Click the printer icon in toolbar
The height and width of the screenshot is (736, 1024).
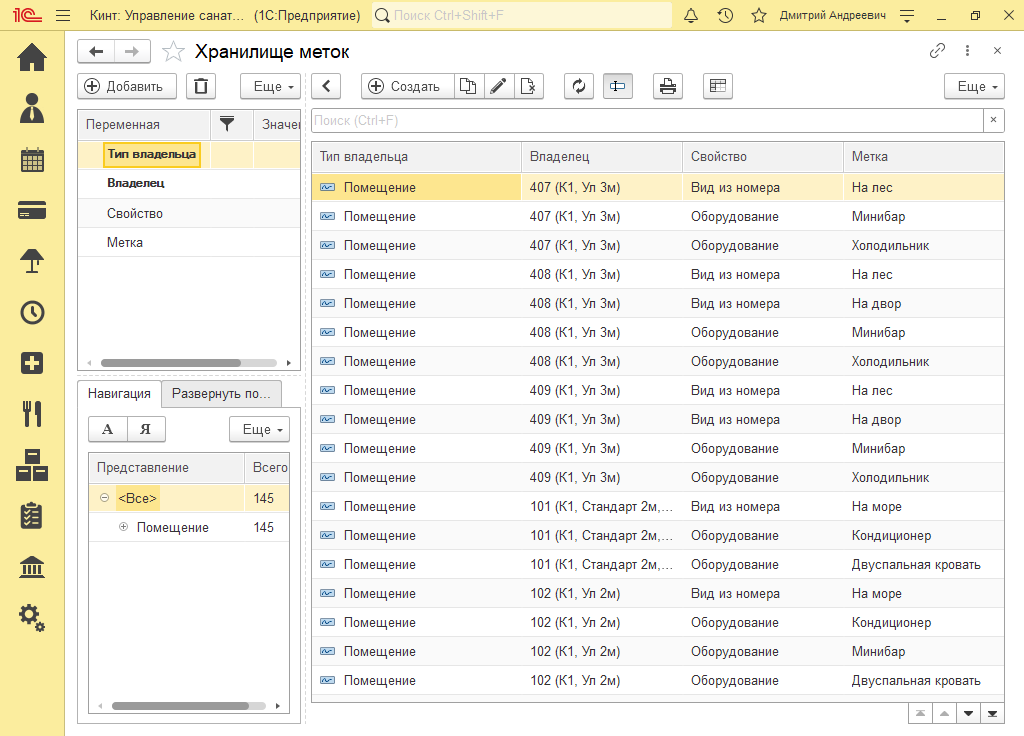(x=668, y=86)
